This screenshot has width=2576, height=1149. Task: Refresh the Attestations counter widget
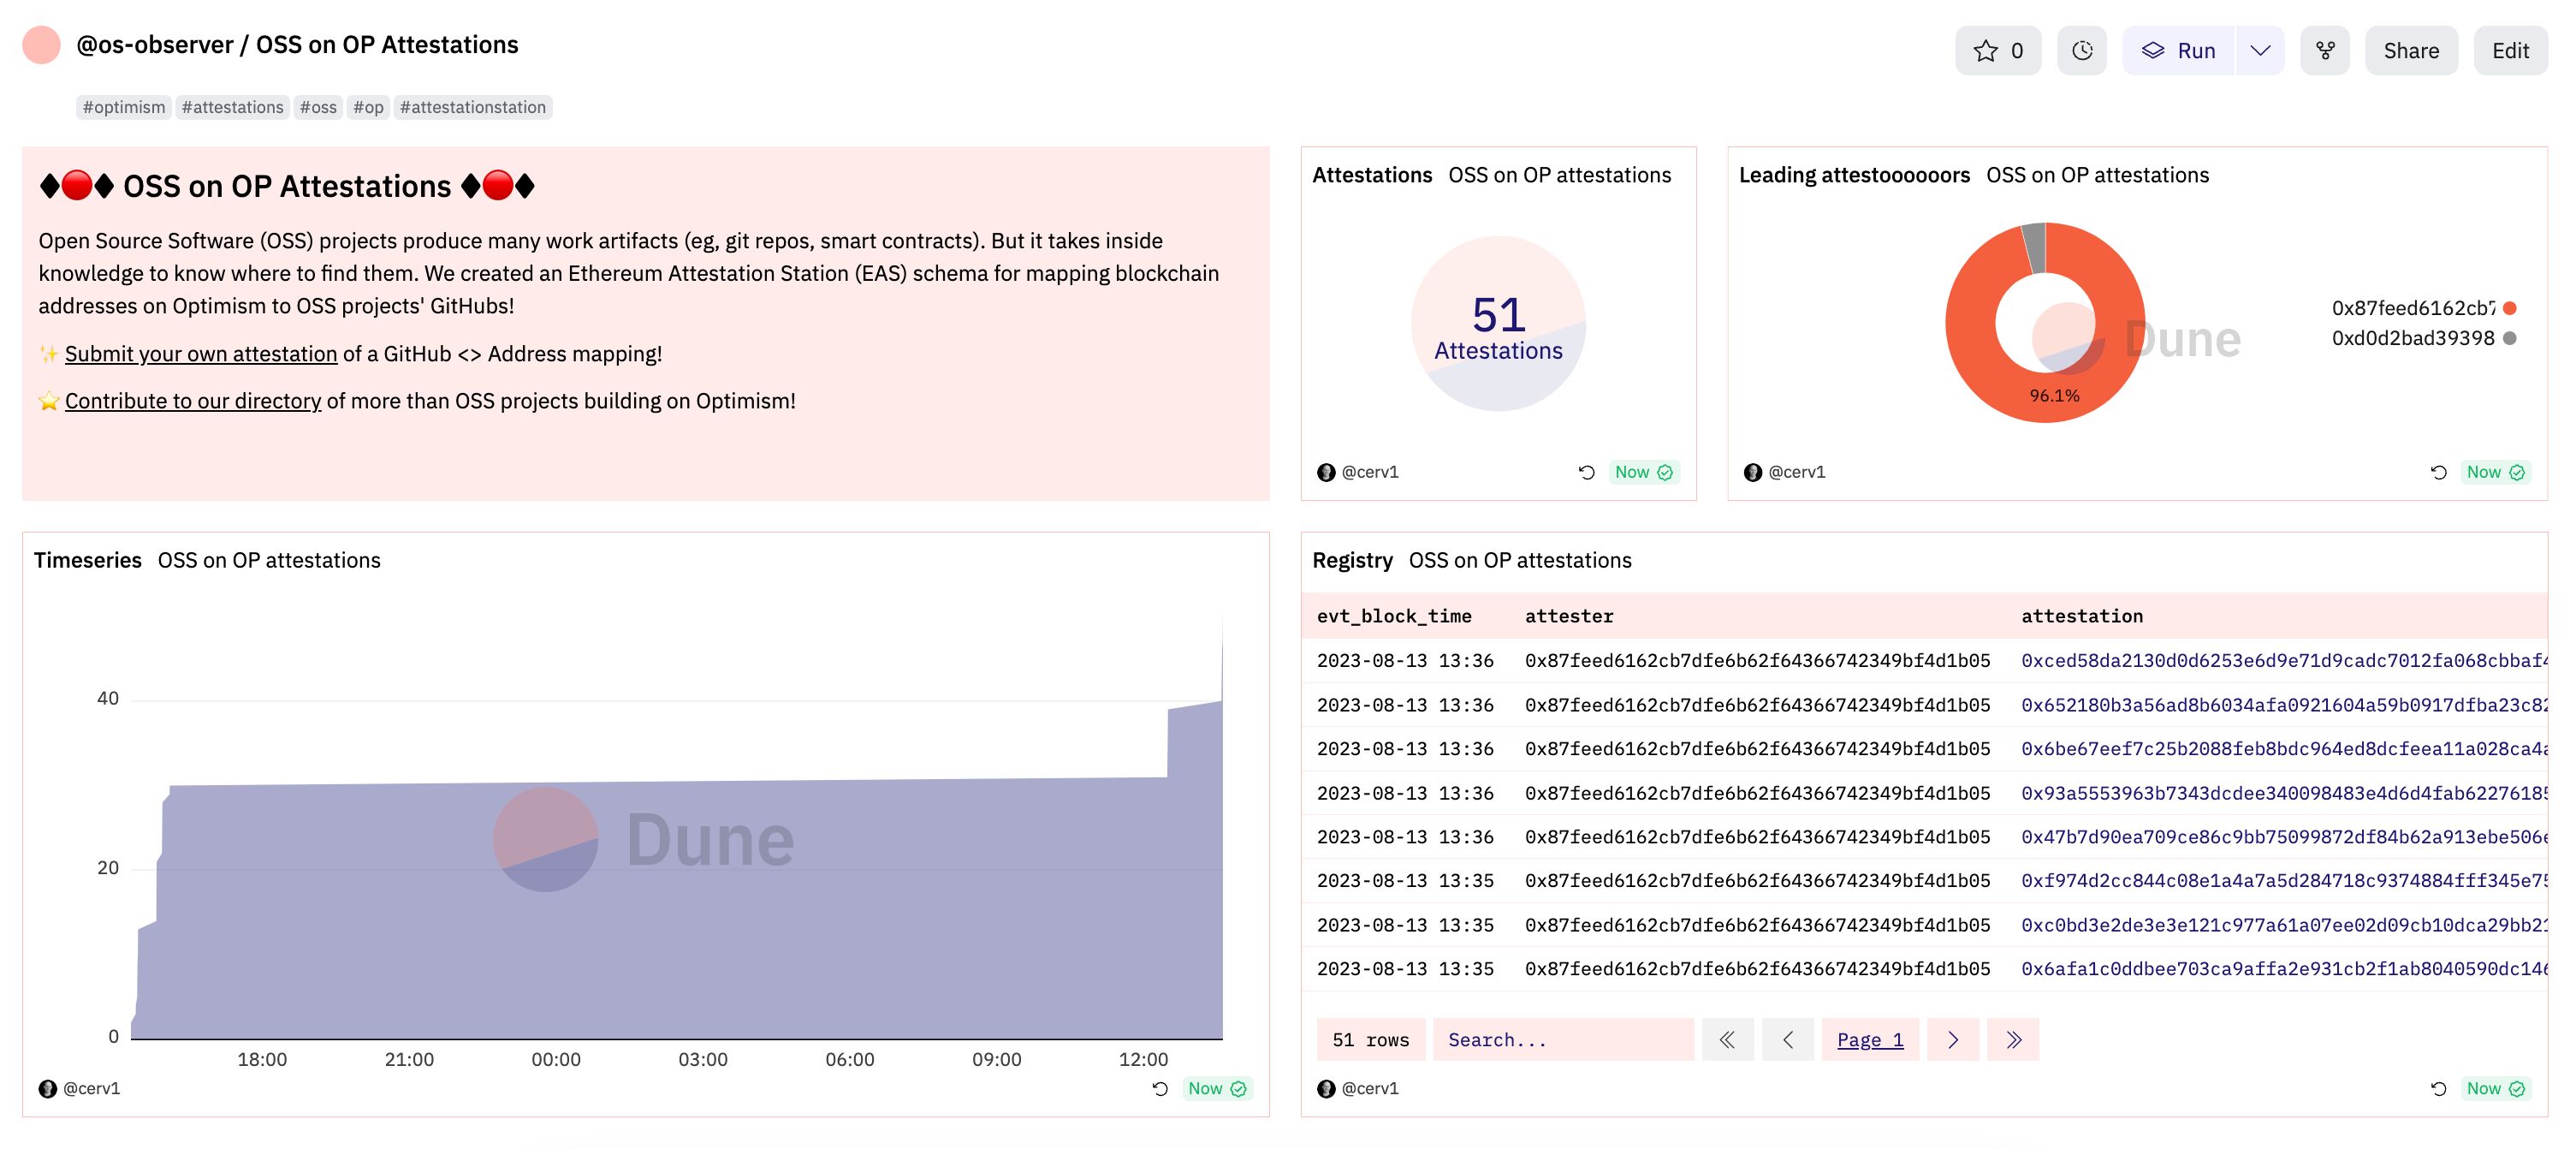pos(1586,472)
